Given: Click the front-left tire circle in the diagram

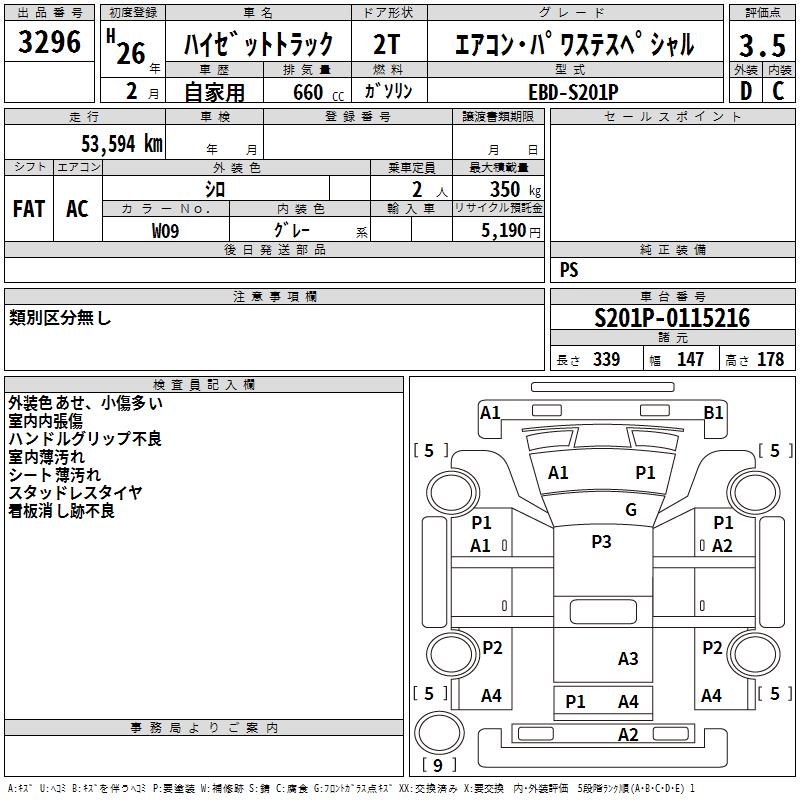Looking at the screenshot, I should pyautogui.click(x=450, y=491).
